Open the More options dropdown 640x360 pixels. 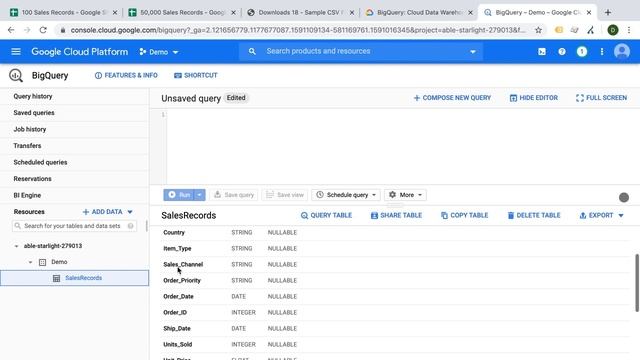(405, 195)
